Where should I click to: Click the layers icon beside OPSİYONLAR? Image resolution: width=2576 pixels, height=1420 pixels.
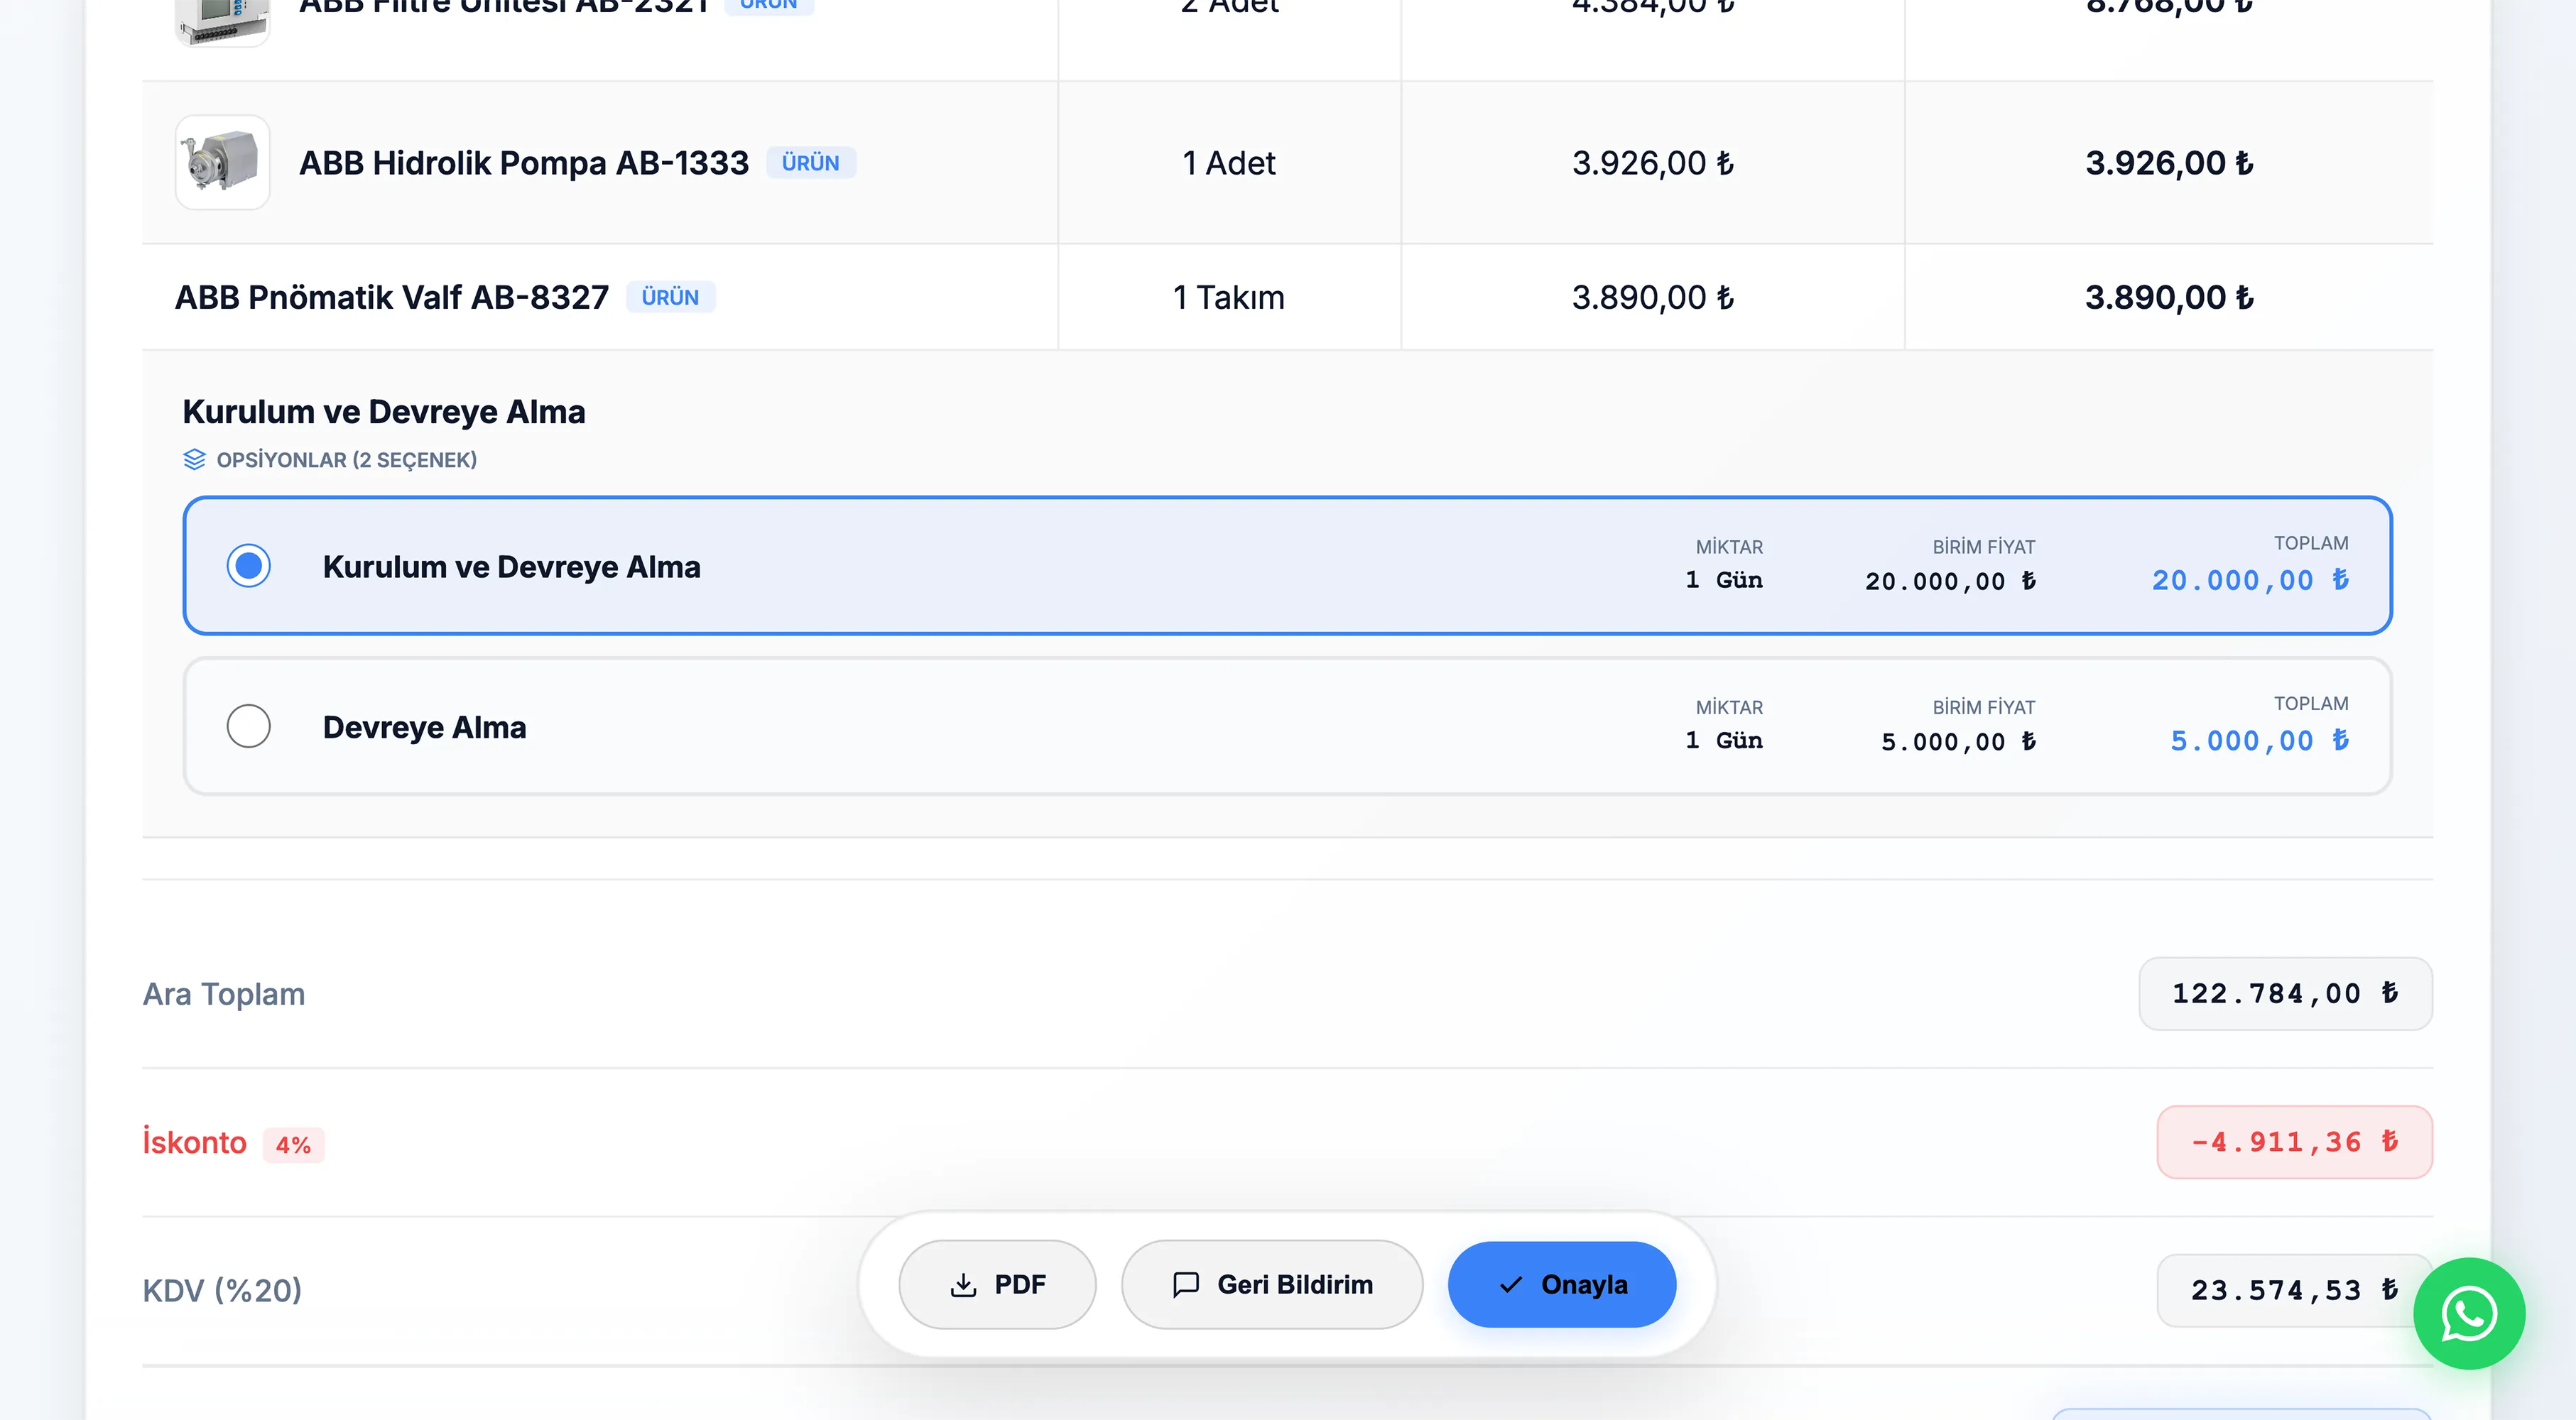click(194, 459)
